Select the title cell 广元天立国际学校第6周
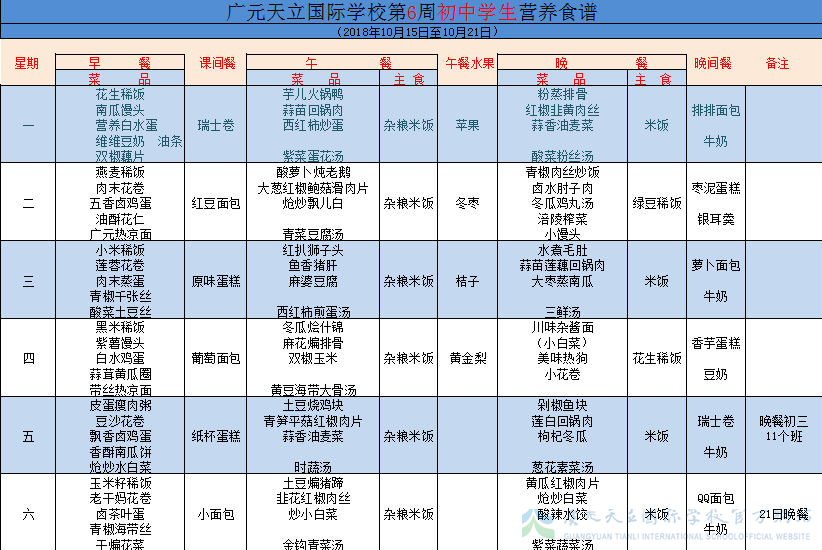 coord(410,12)
